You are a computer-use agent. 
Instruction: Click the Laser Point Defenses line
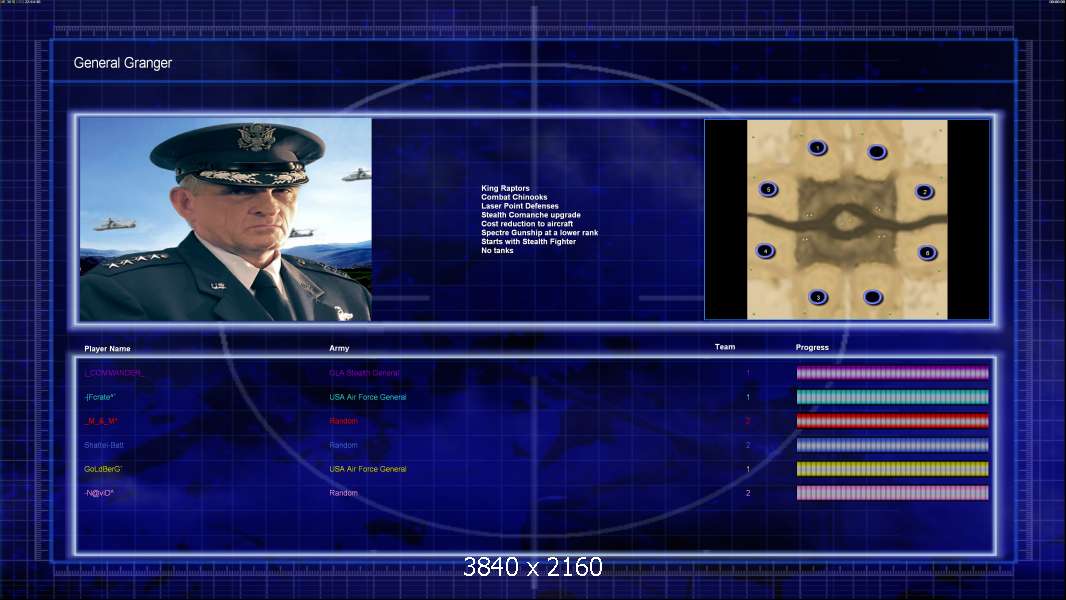pyautogui.click(x=519, y=206)
